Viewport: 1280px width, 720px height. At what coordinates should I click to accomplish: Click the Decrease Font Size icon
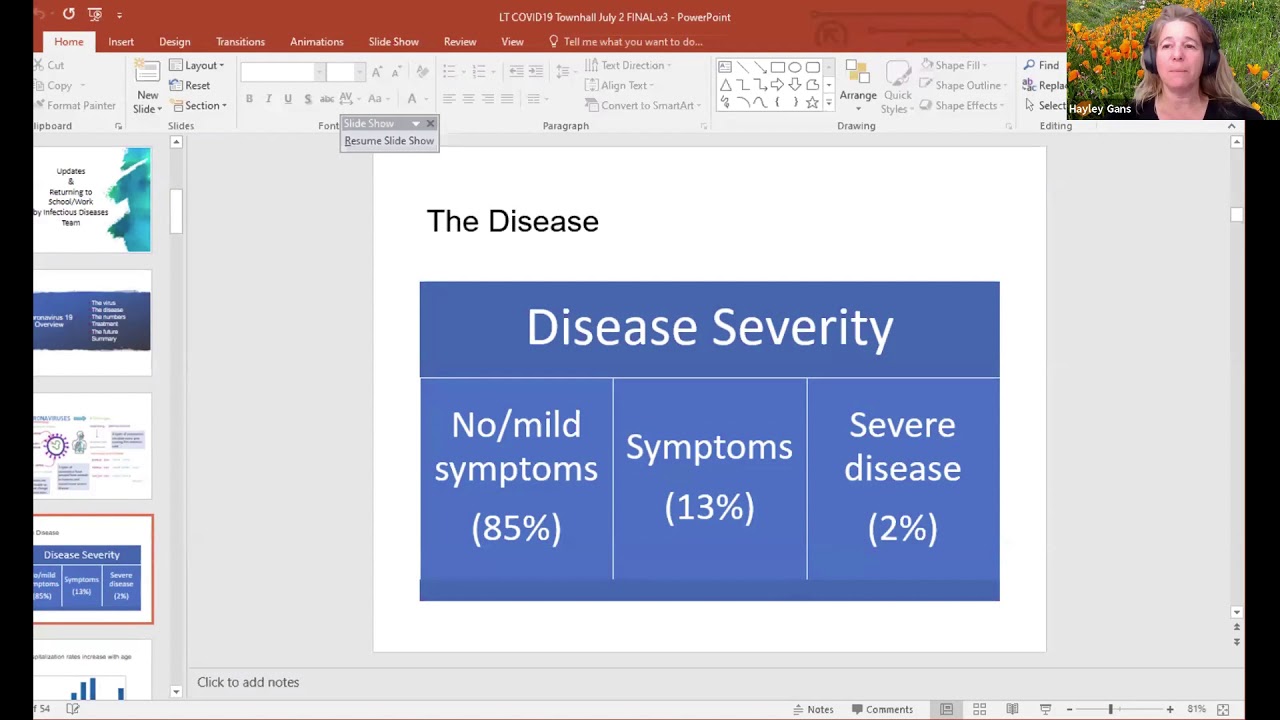[396, 72]
